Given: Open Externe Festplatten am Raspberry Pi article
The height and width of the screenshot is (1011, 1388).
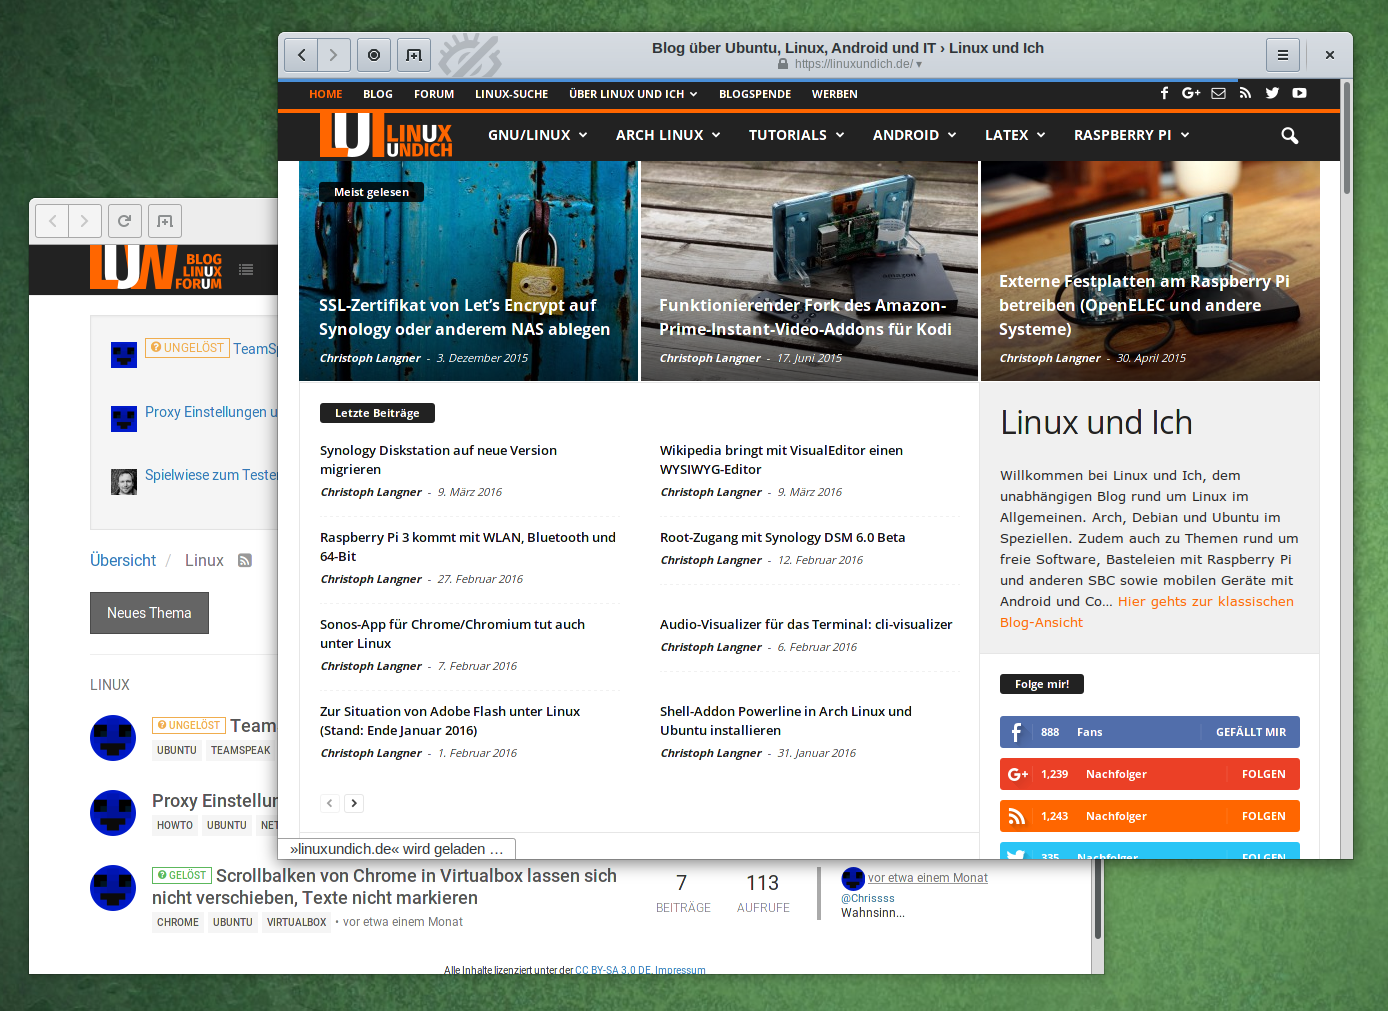Looking at the screenshot, I should pos(1144,305).
